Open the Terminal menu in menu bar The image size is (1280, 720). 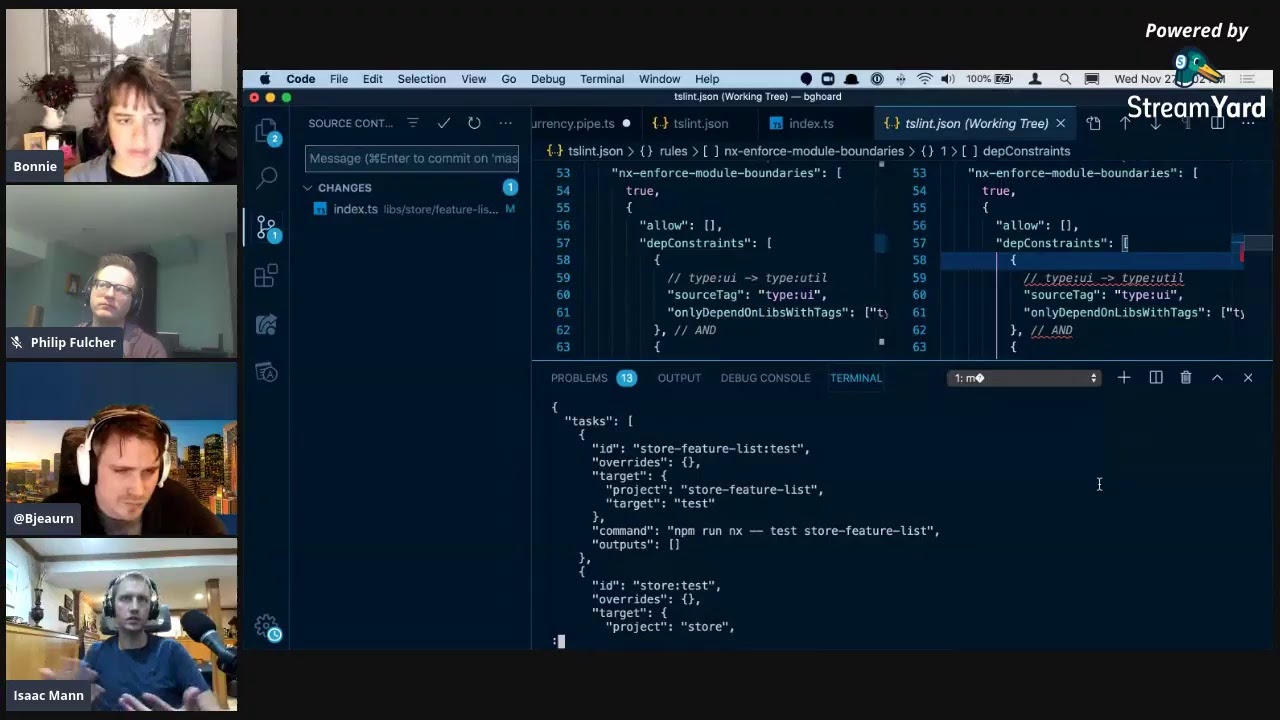[x=602, y=79]
